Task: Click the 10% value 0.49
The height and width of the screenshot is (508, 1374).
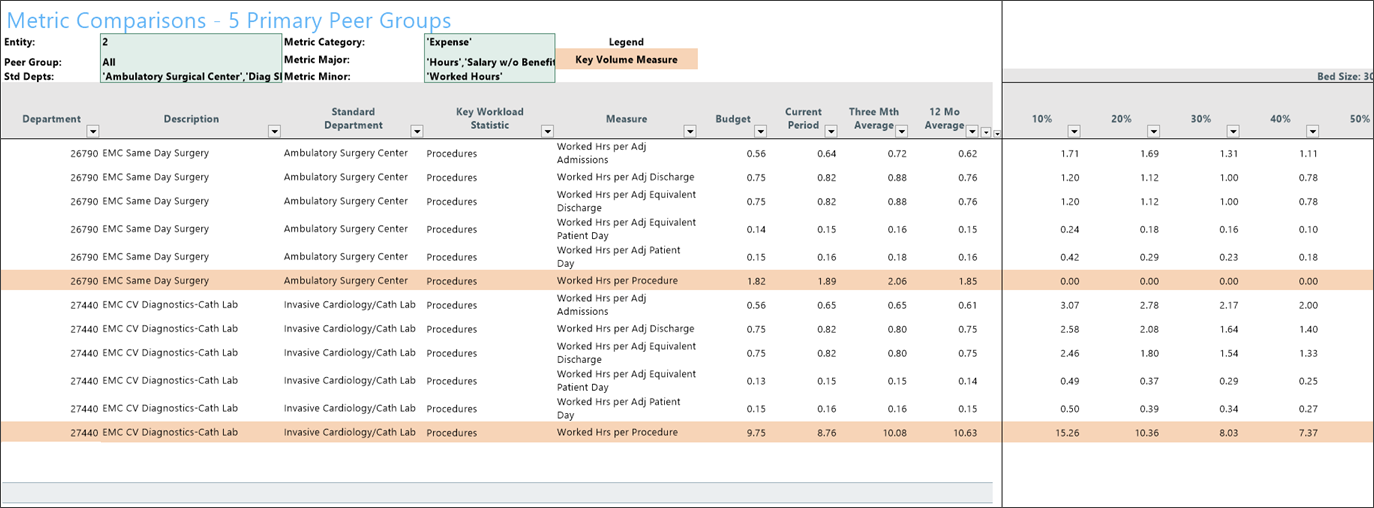Action: point(1070,381)
